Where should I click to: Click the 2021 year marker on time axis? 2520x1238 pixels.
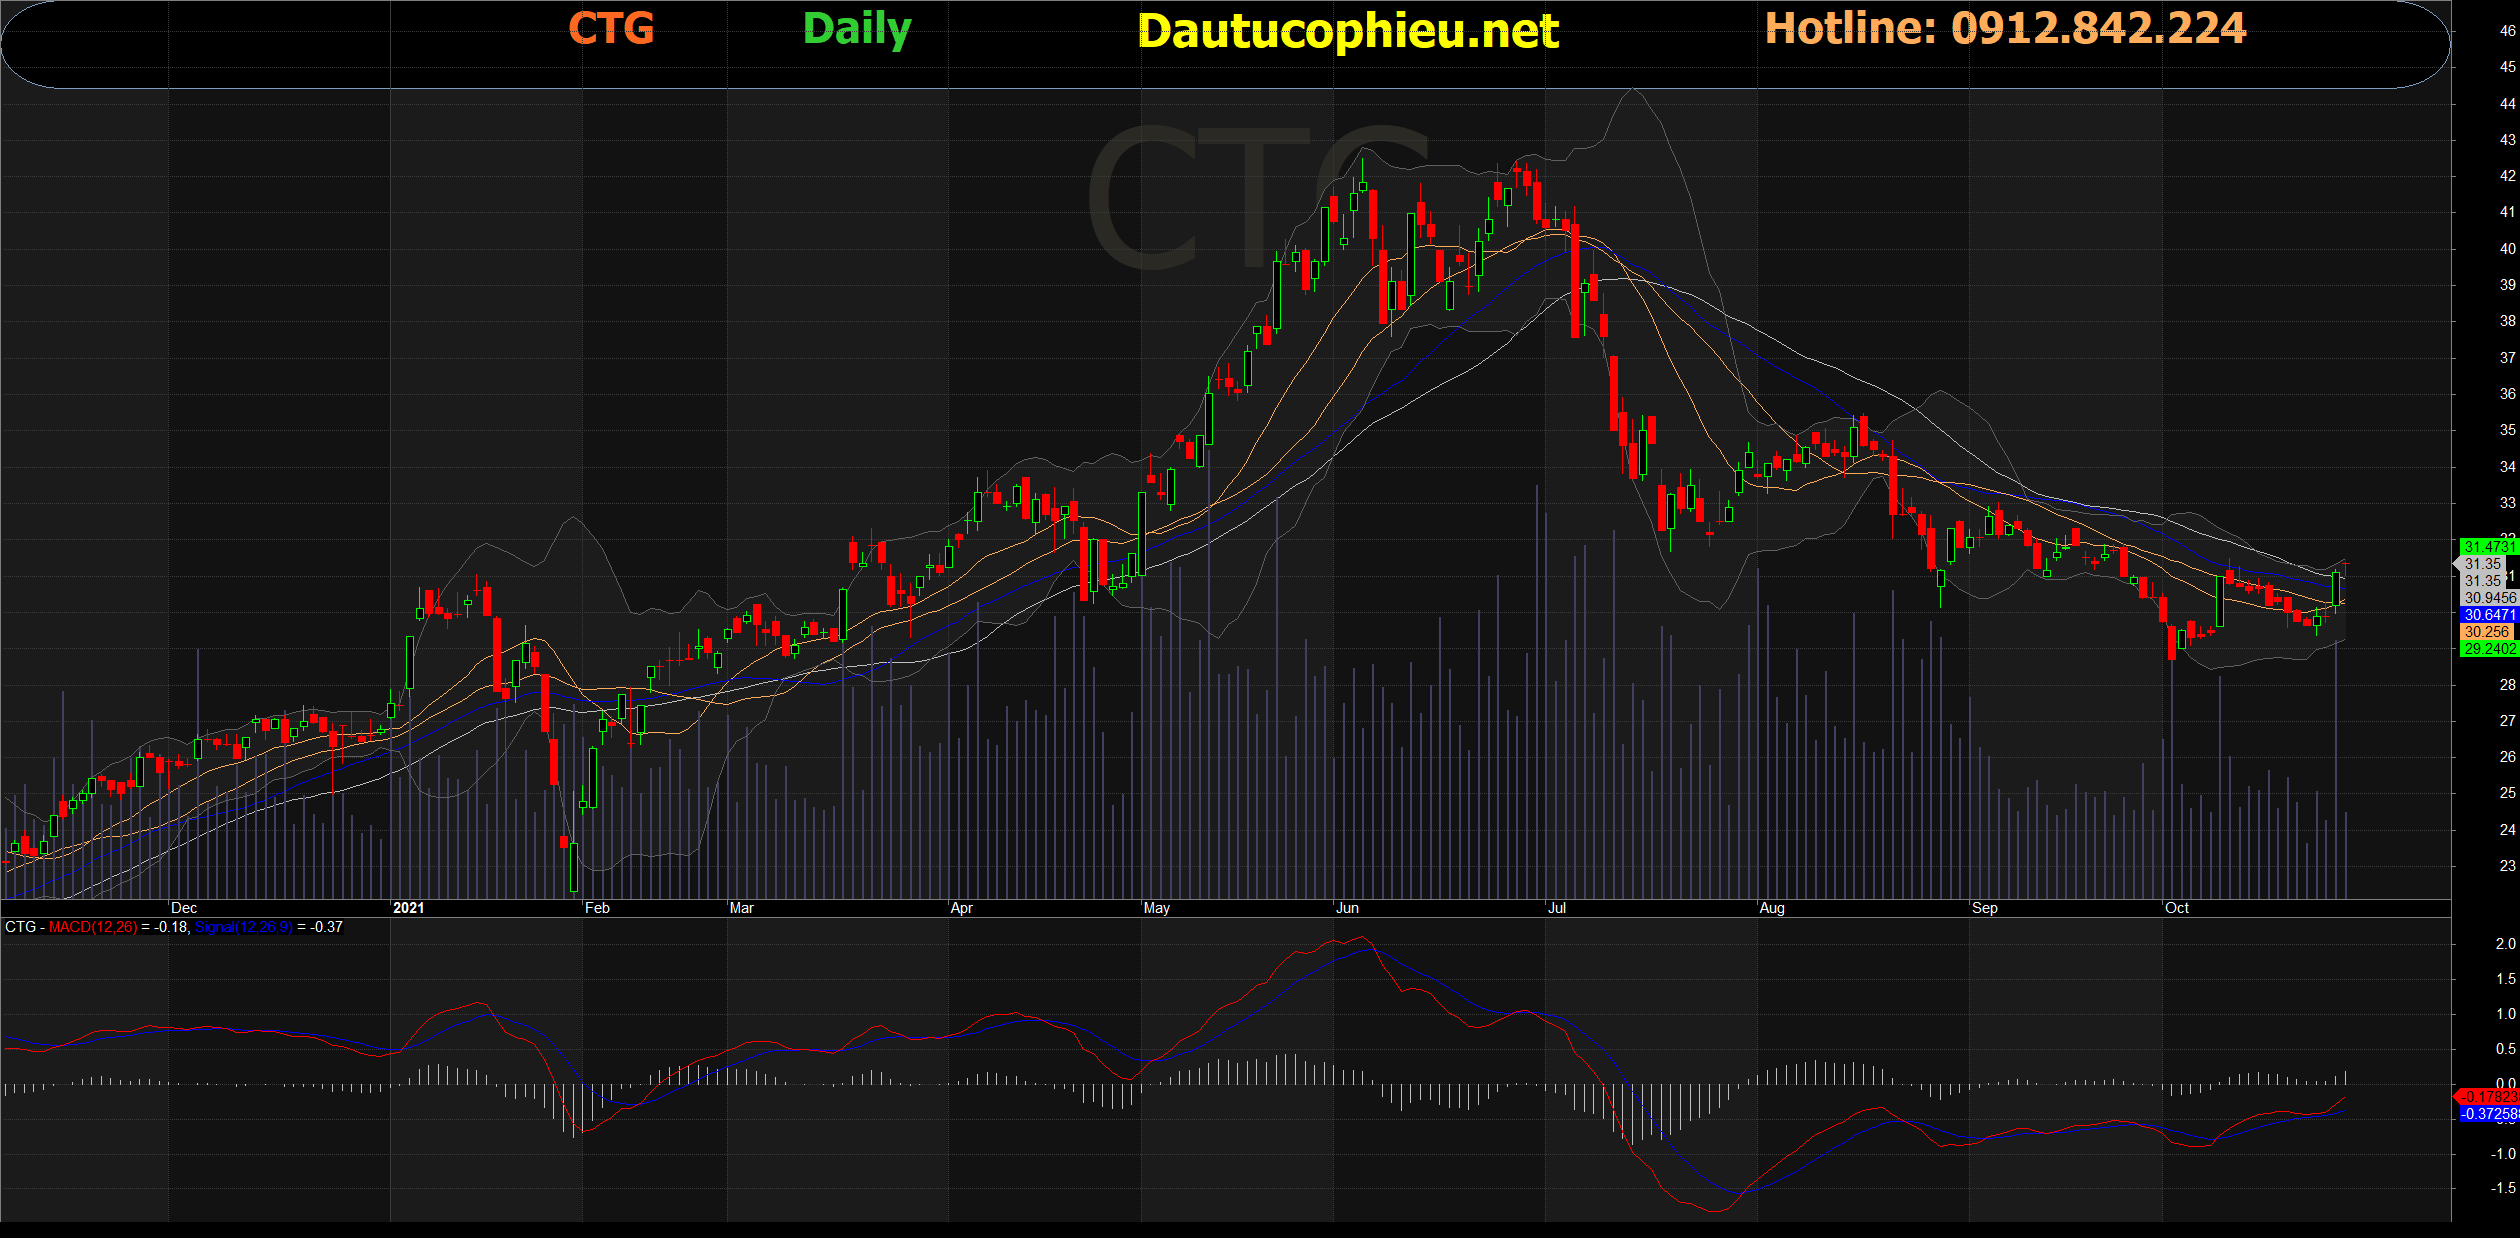pos(408,908)
